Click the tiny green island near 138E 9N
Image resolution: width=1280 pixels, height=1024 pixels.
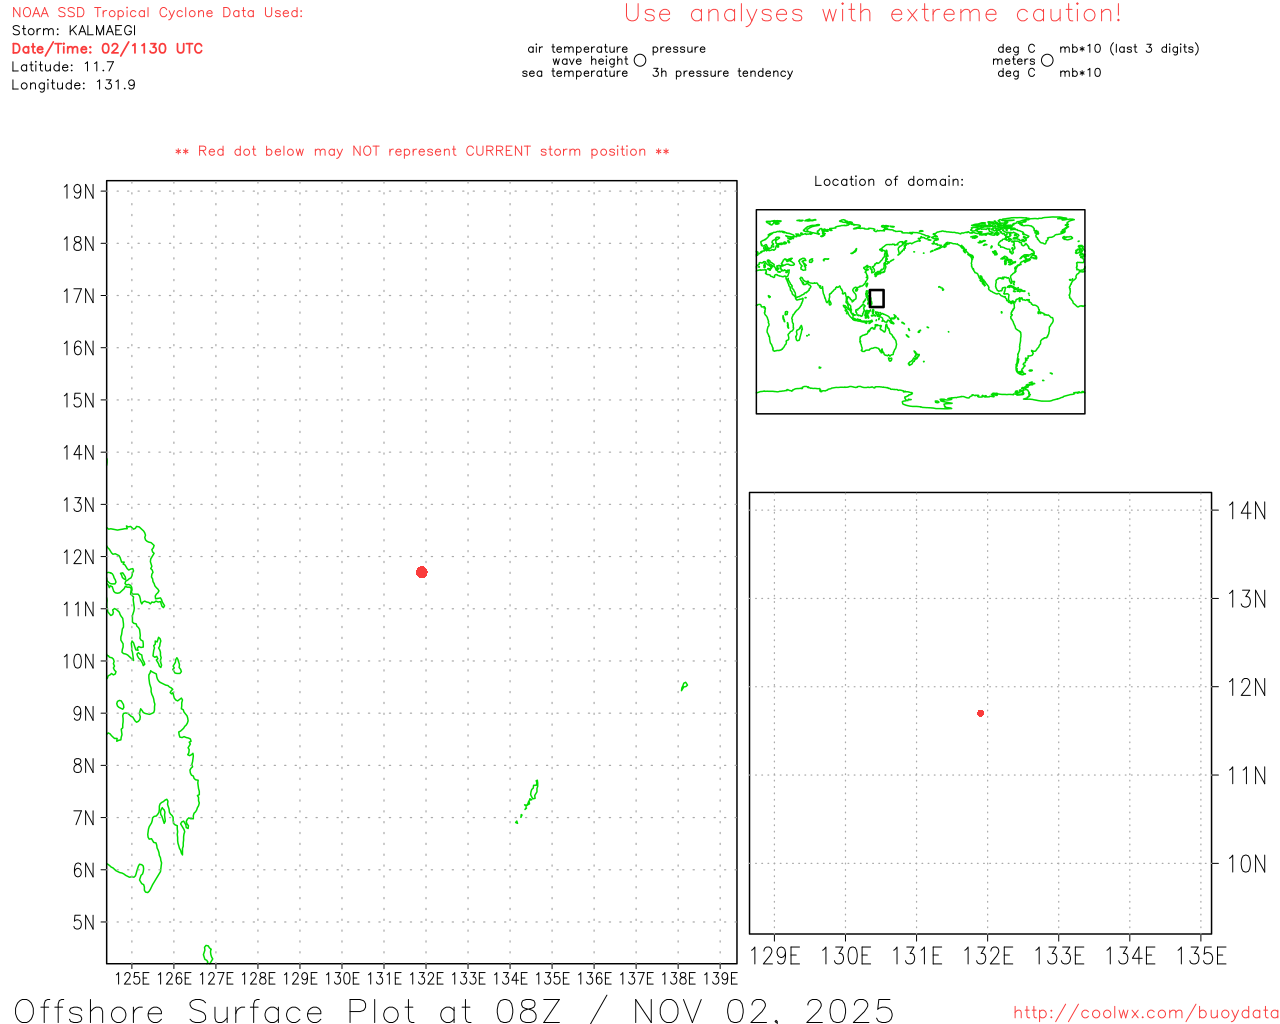click(x=684, y=686)
